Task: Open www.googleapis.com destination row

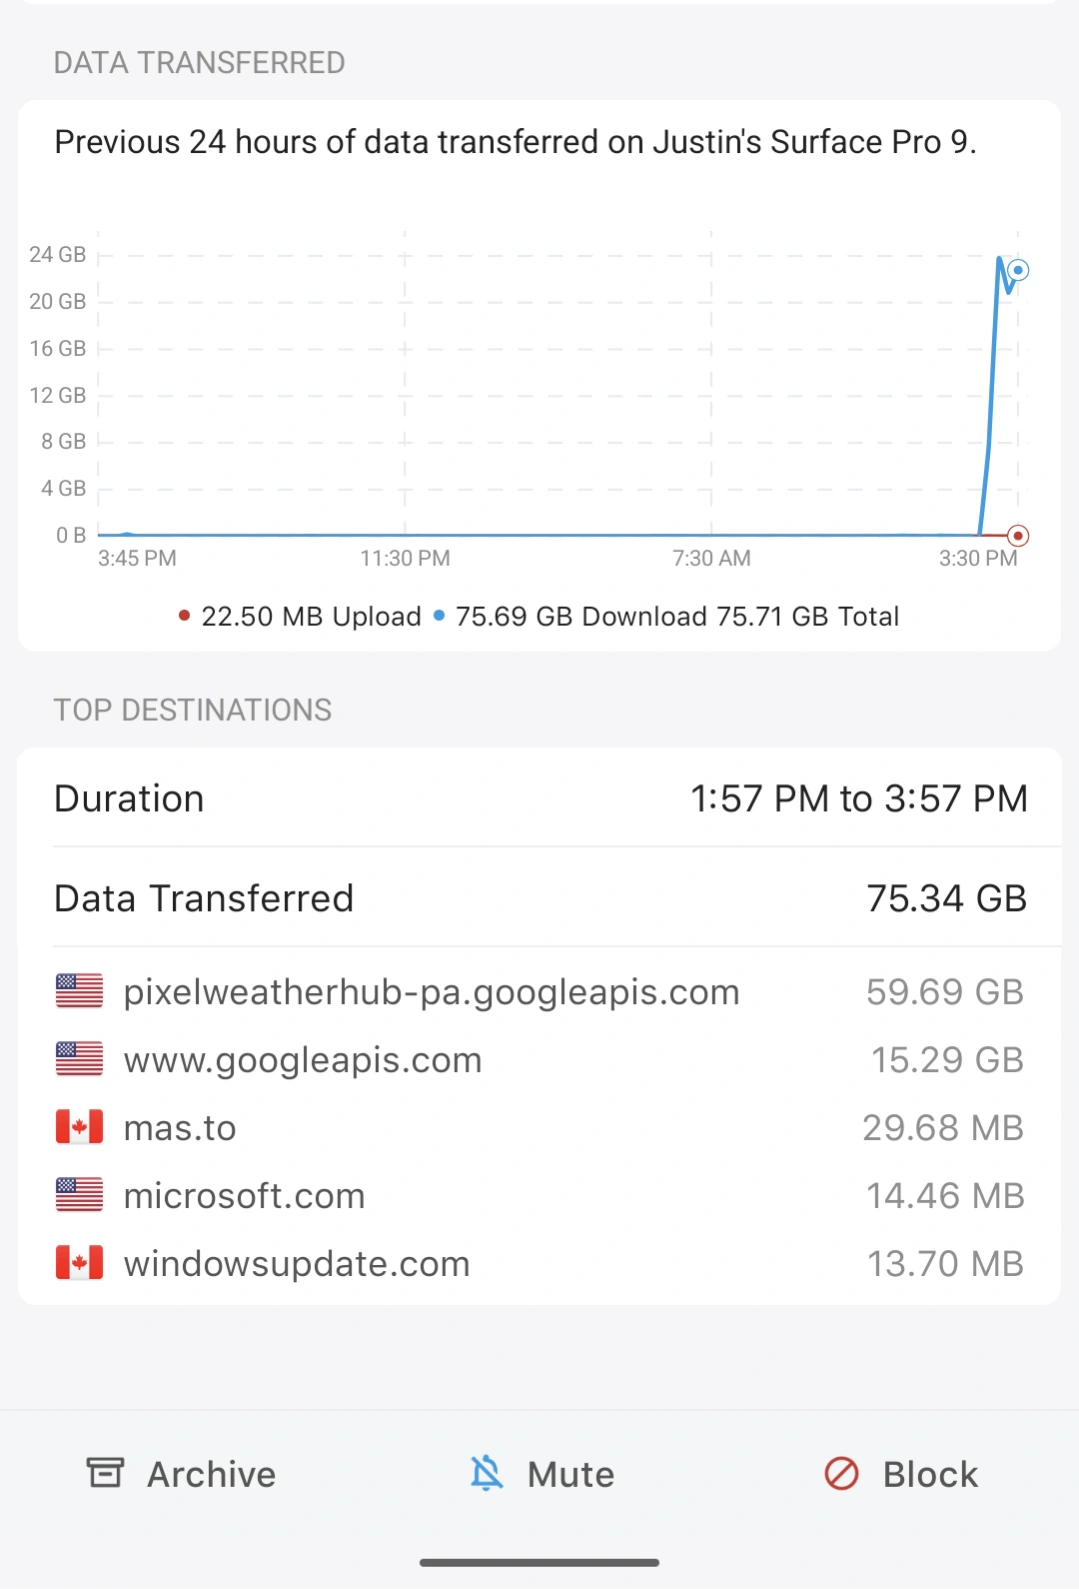Action: tap(303, 1060)
